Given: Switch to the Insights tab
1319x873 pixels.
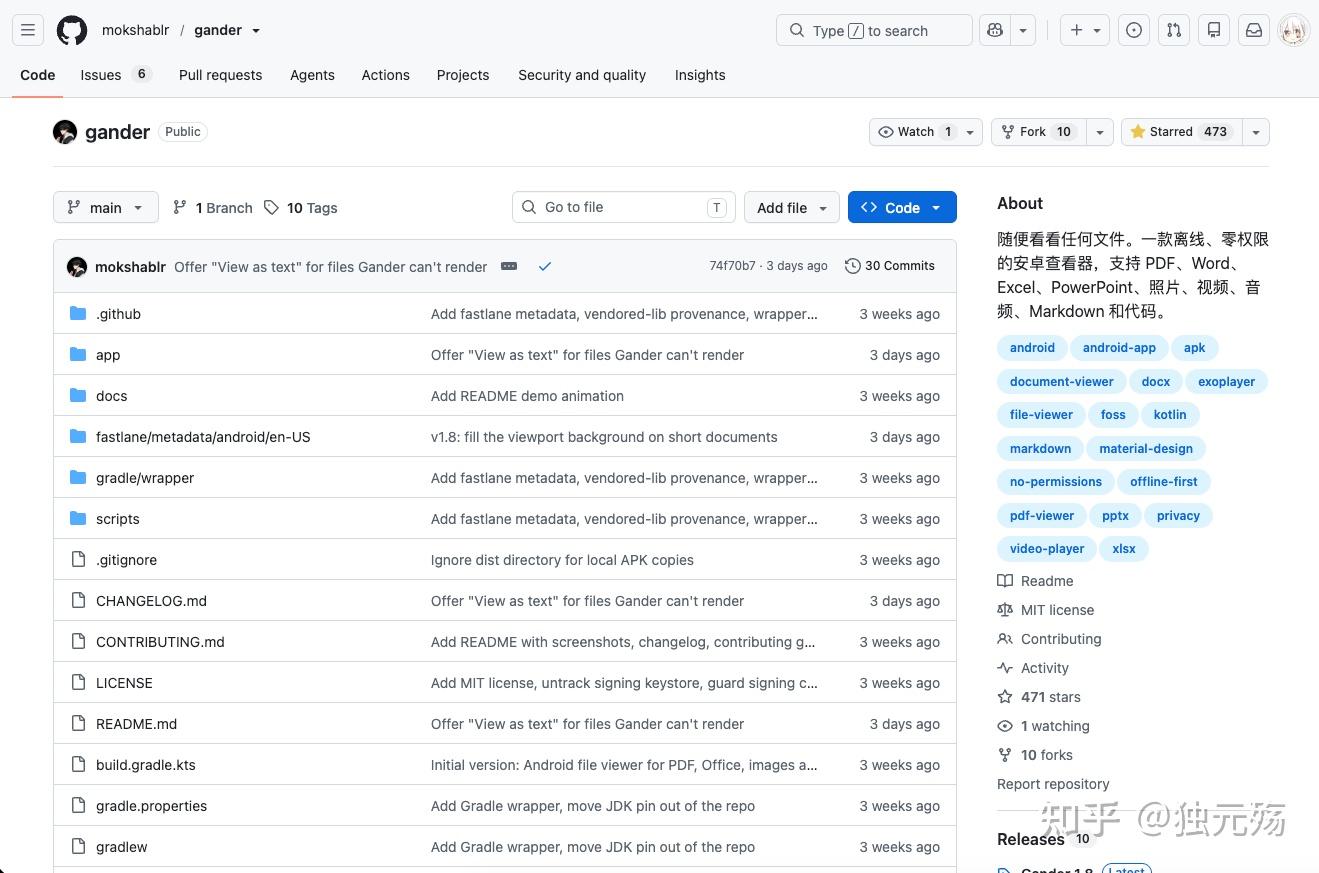Looking at the screenshot, I should [700, 75].
